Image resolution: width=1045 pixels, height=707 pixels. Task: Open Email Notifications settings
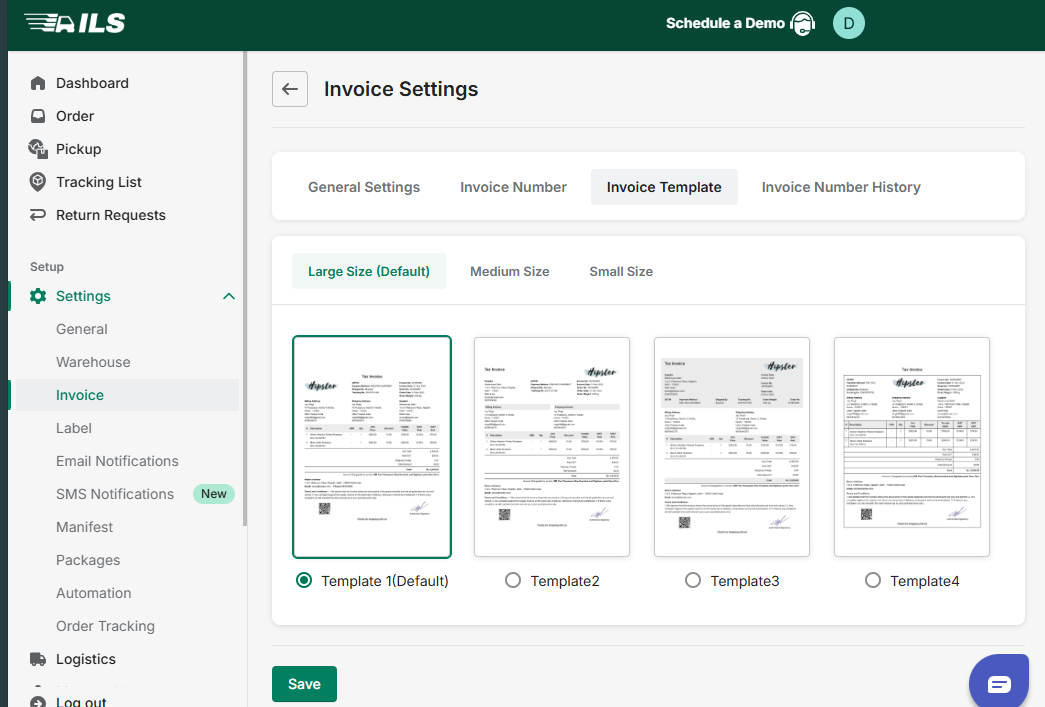(117, 461)
